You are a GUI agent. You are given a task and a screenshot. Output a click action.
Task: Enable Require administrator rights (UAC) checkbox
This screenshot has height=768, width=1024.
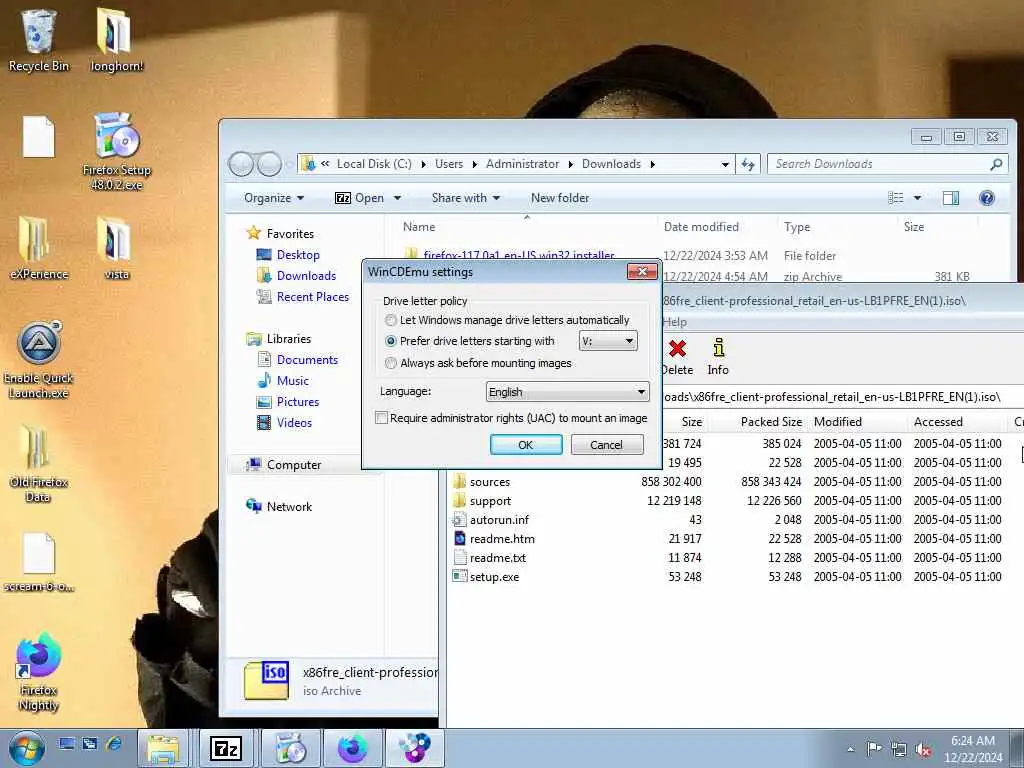(x=382, y=418)
